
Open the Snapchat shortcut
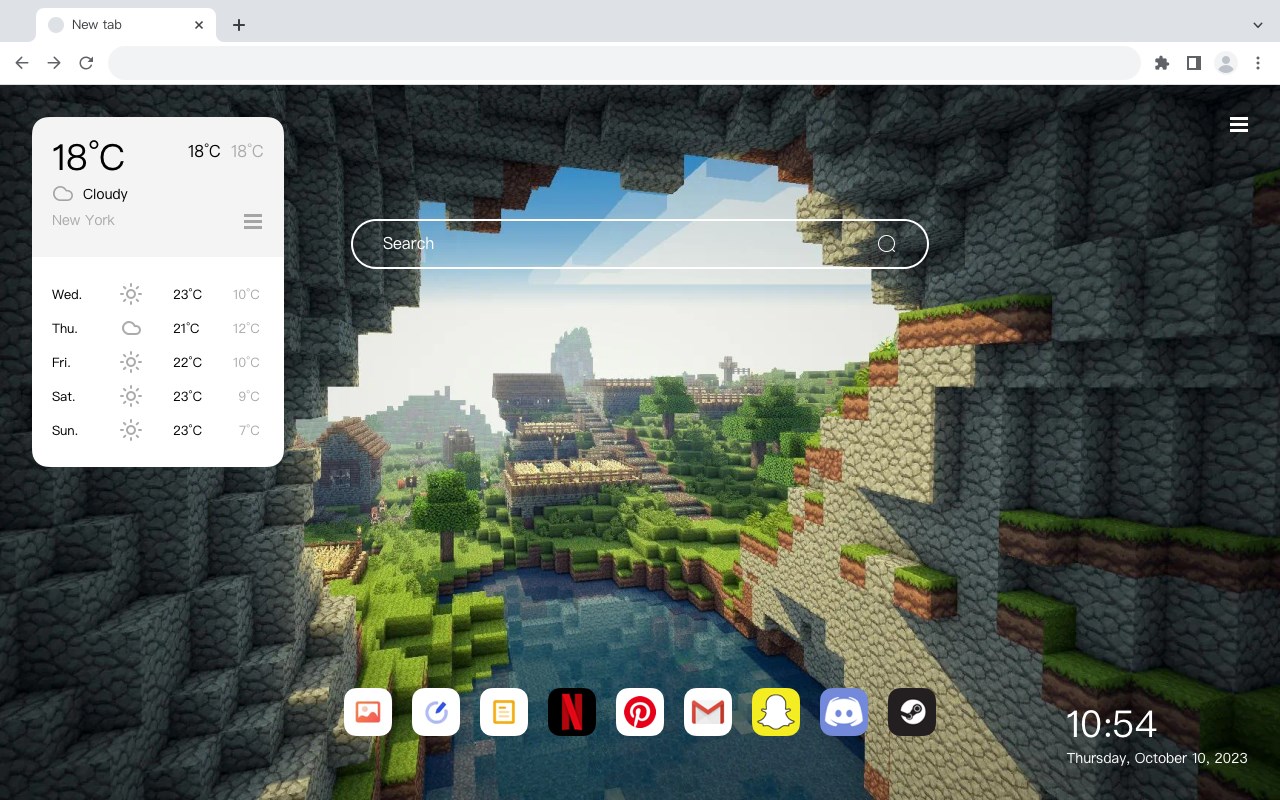tap(776, 712)
